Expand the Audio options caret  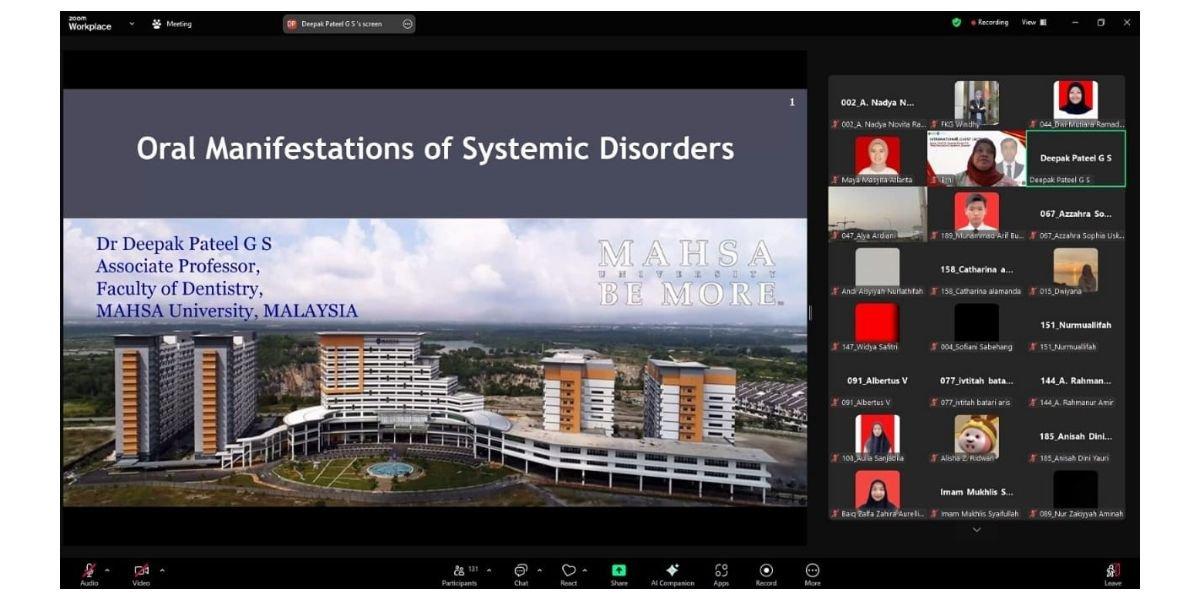click(x=107, y=570)
